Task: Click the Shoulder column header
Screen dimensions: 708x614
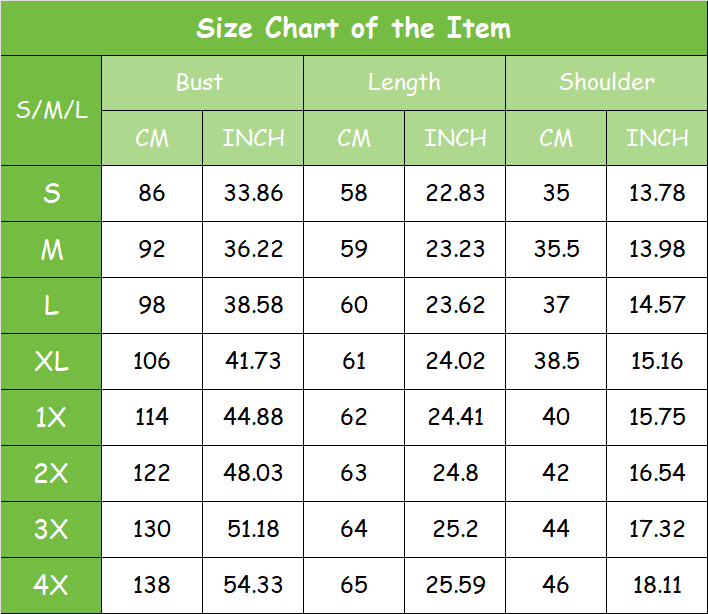Action: [606, 82]
